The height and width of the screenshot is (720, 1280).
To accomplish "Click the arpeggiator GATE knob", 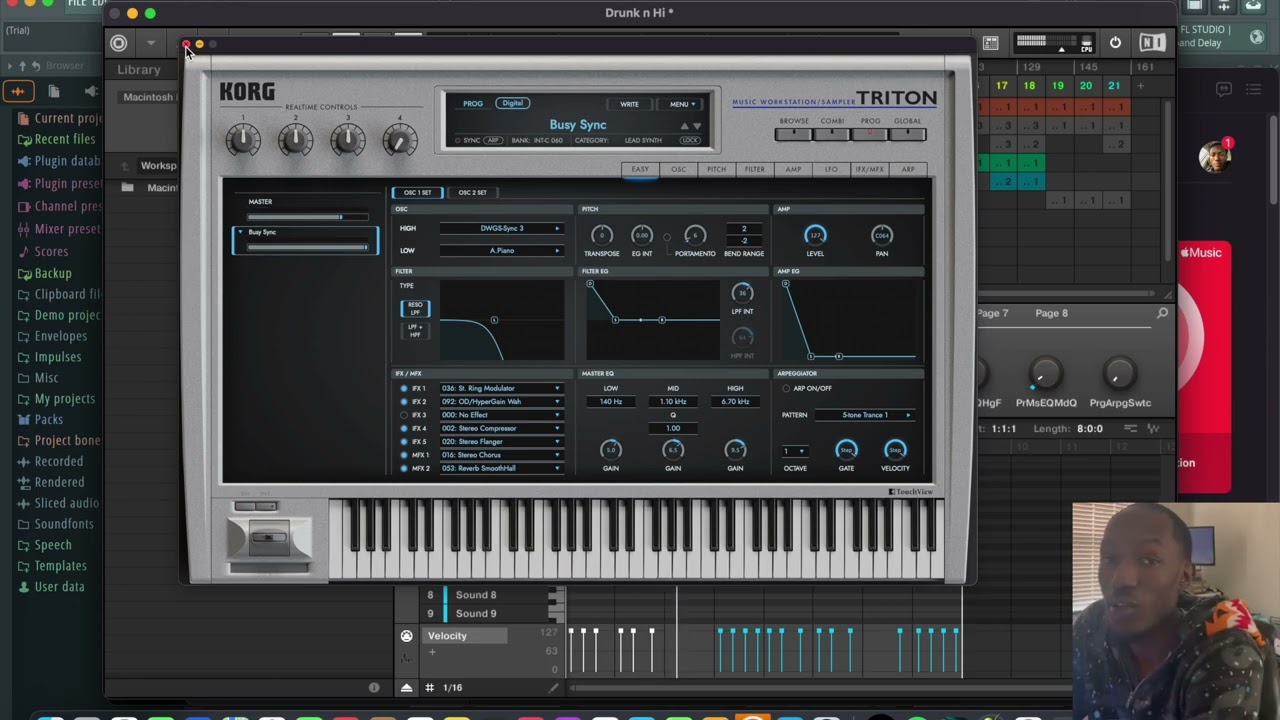I will click(x=846, y=450).
